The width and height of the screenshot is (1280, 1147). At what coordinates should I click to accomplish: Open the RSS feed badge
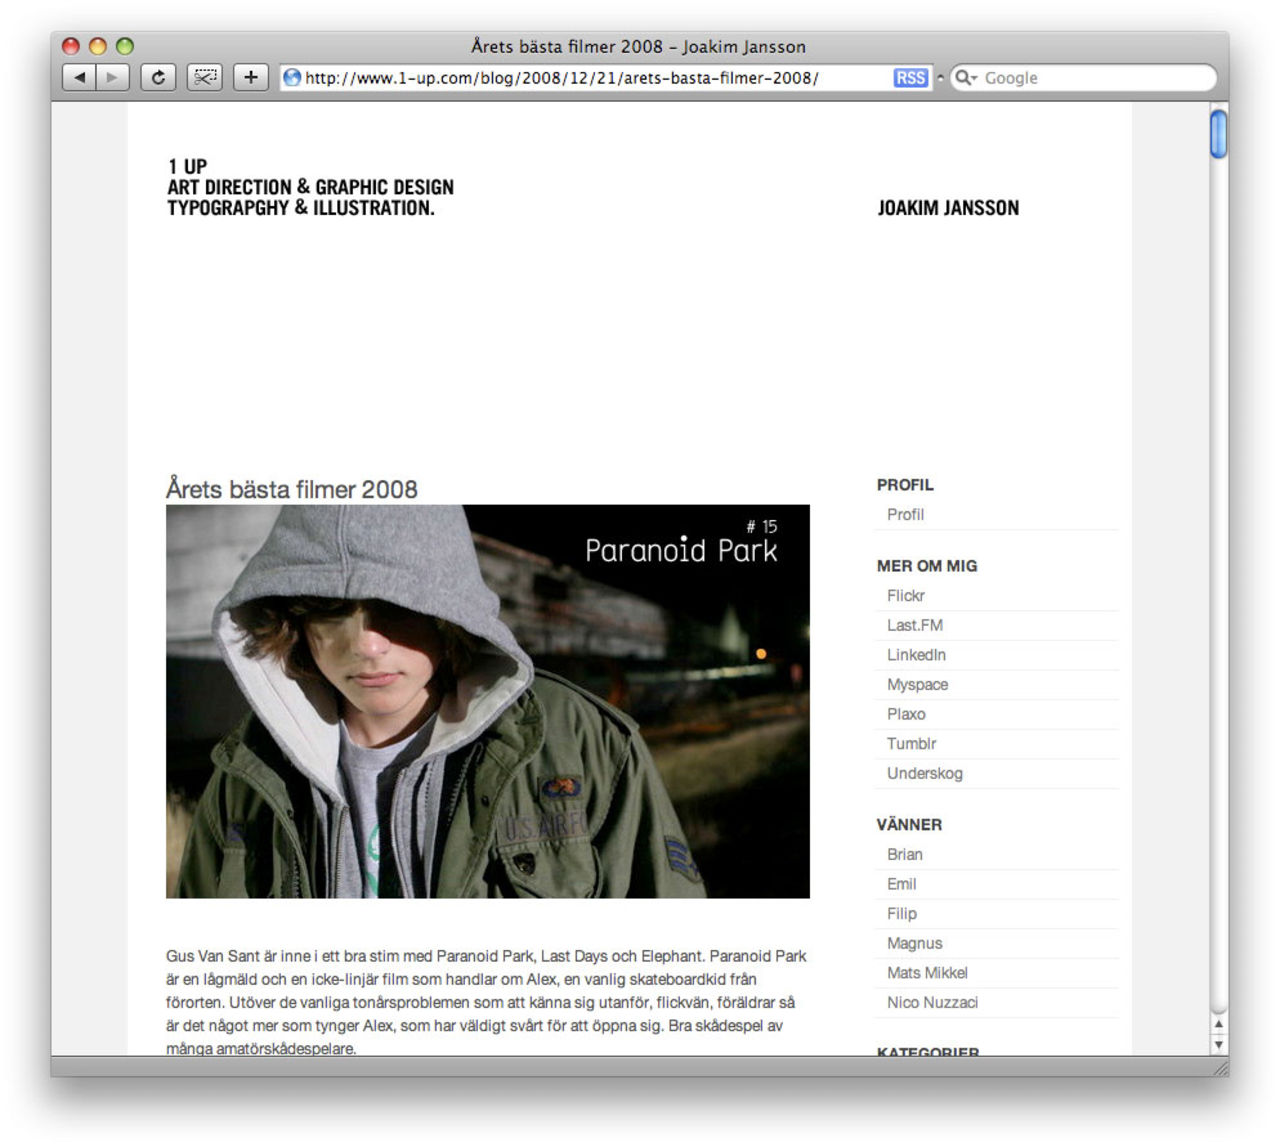click(911, 78)
